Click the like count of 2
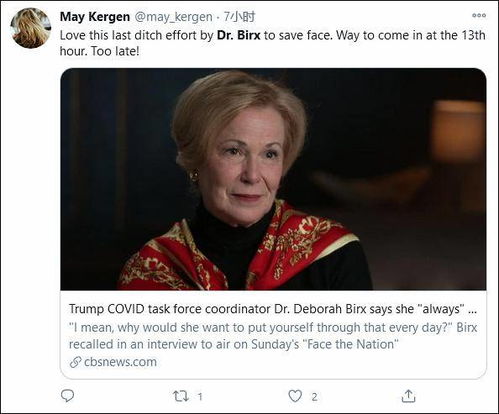The width and height of the screenshot is (499, 414). click(x=314, y=397)
